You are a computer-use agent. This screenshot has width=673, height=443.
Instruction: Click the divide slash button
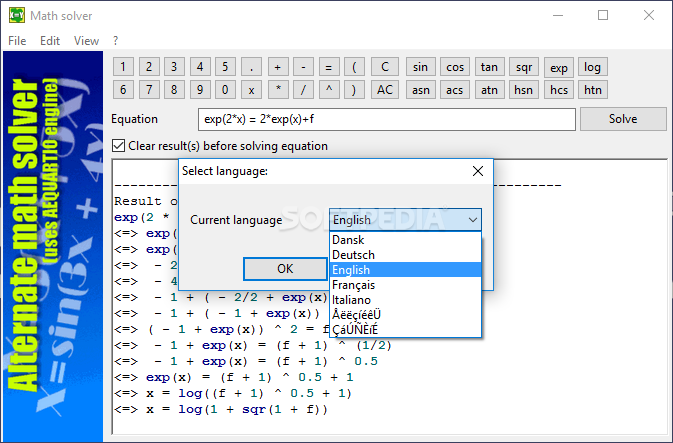pos(303,90)
